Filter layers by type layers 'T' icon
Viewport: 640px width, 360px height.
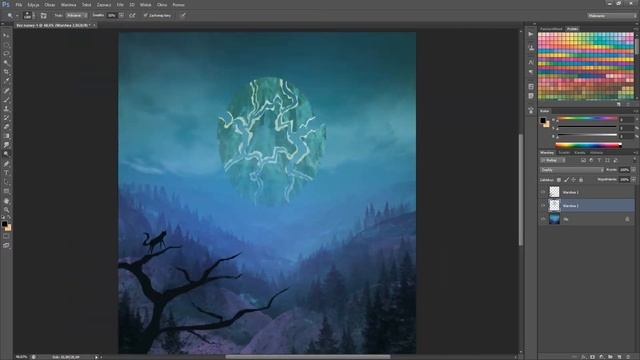pos(599,160)
